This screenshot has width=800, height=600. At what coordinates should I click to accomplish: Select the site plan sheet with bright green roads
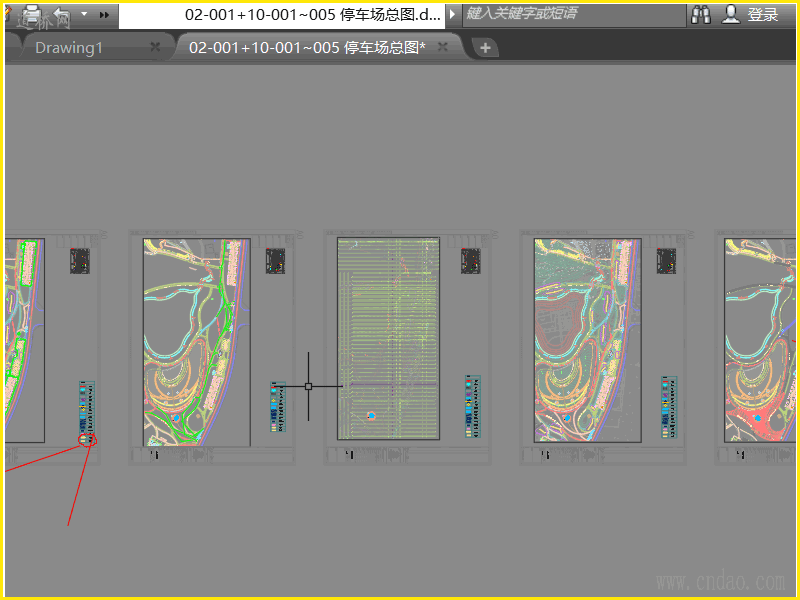click(196, 342)
